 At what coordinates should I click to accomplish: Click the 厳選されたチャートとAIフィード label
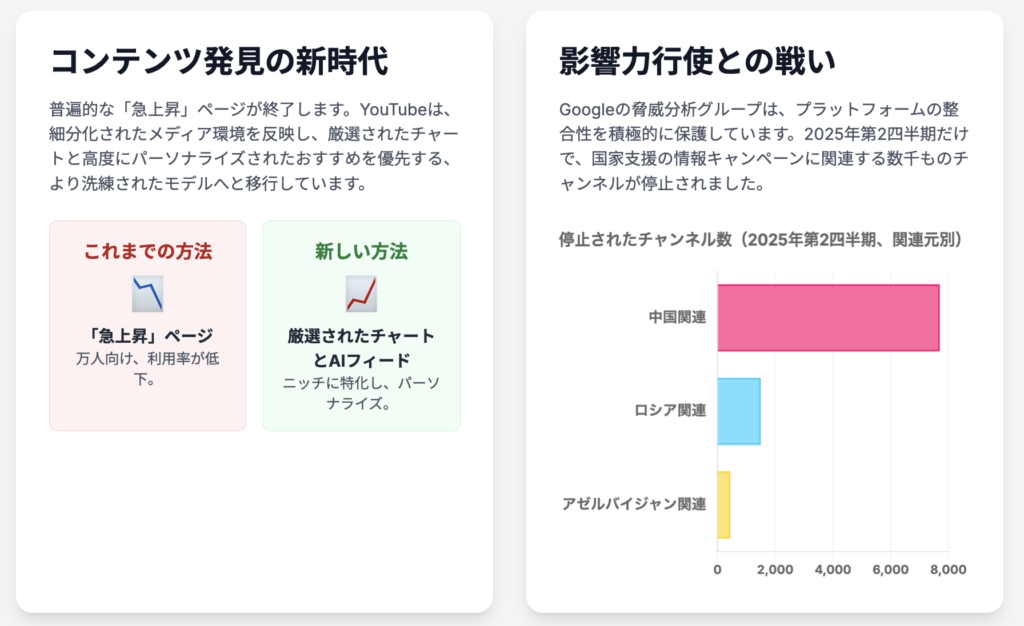[x=361, y=348]
